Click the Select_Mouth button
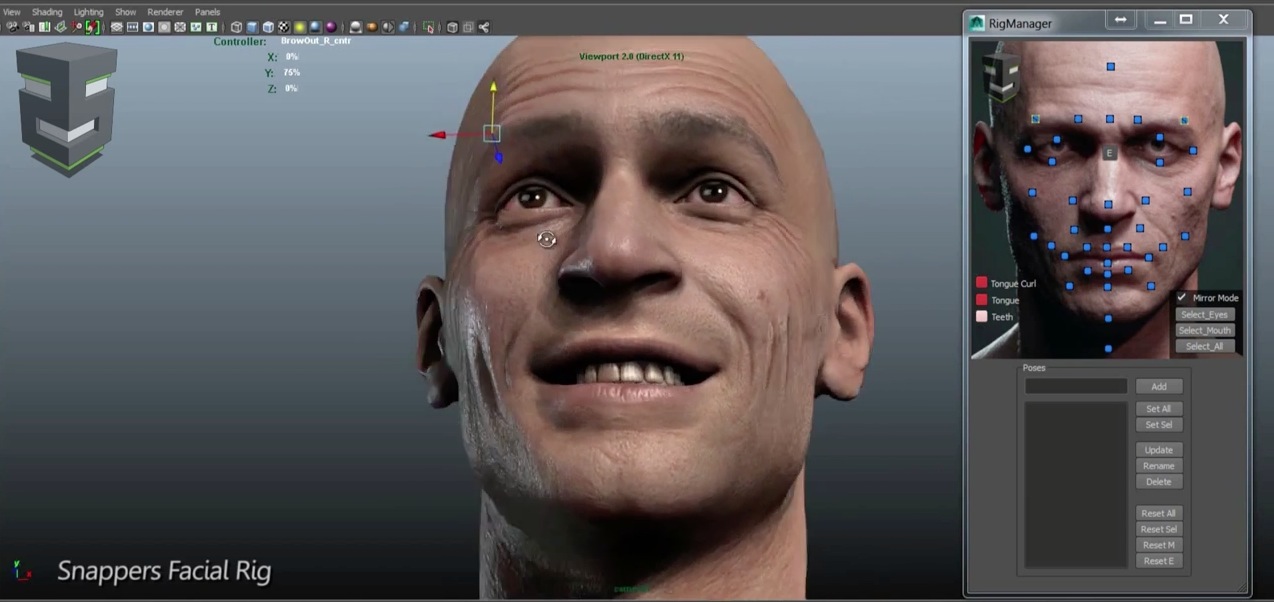The height and width of the screenshot is (602, 1274). [1205, 330]
